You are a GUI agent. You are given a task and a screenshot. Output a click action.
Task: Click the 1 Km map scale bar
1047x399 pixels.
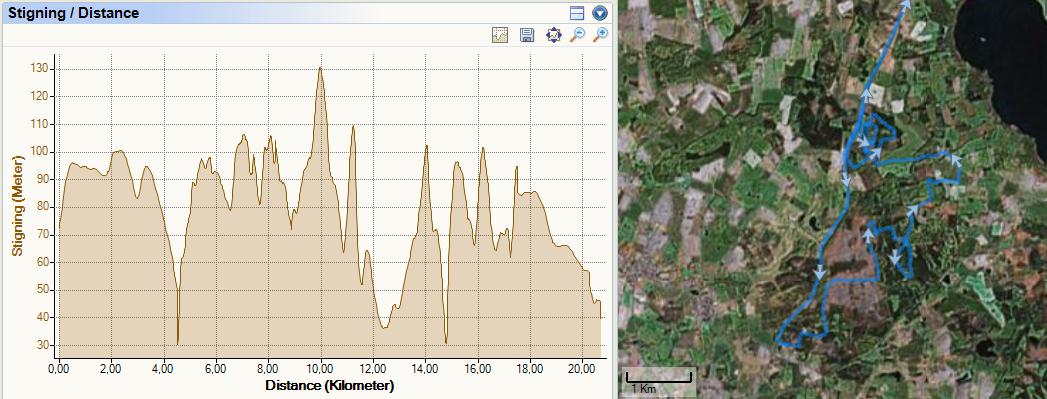coord(658,382)
